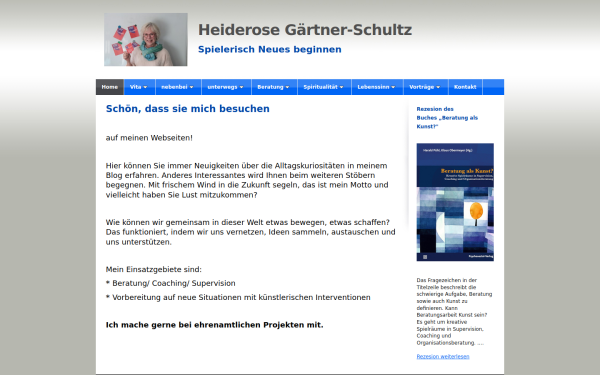Image resolution: width=600 pixels, height=375 pixels.
Task: Open the Vorträge menu
Action: tap(426, 87)
